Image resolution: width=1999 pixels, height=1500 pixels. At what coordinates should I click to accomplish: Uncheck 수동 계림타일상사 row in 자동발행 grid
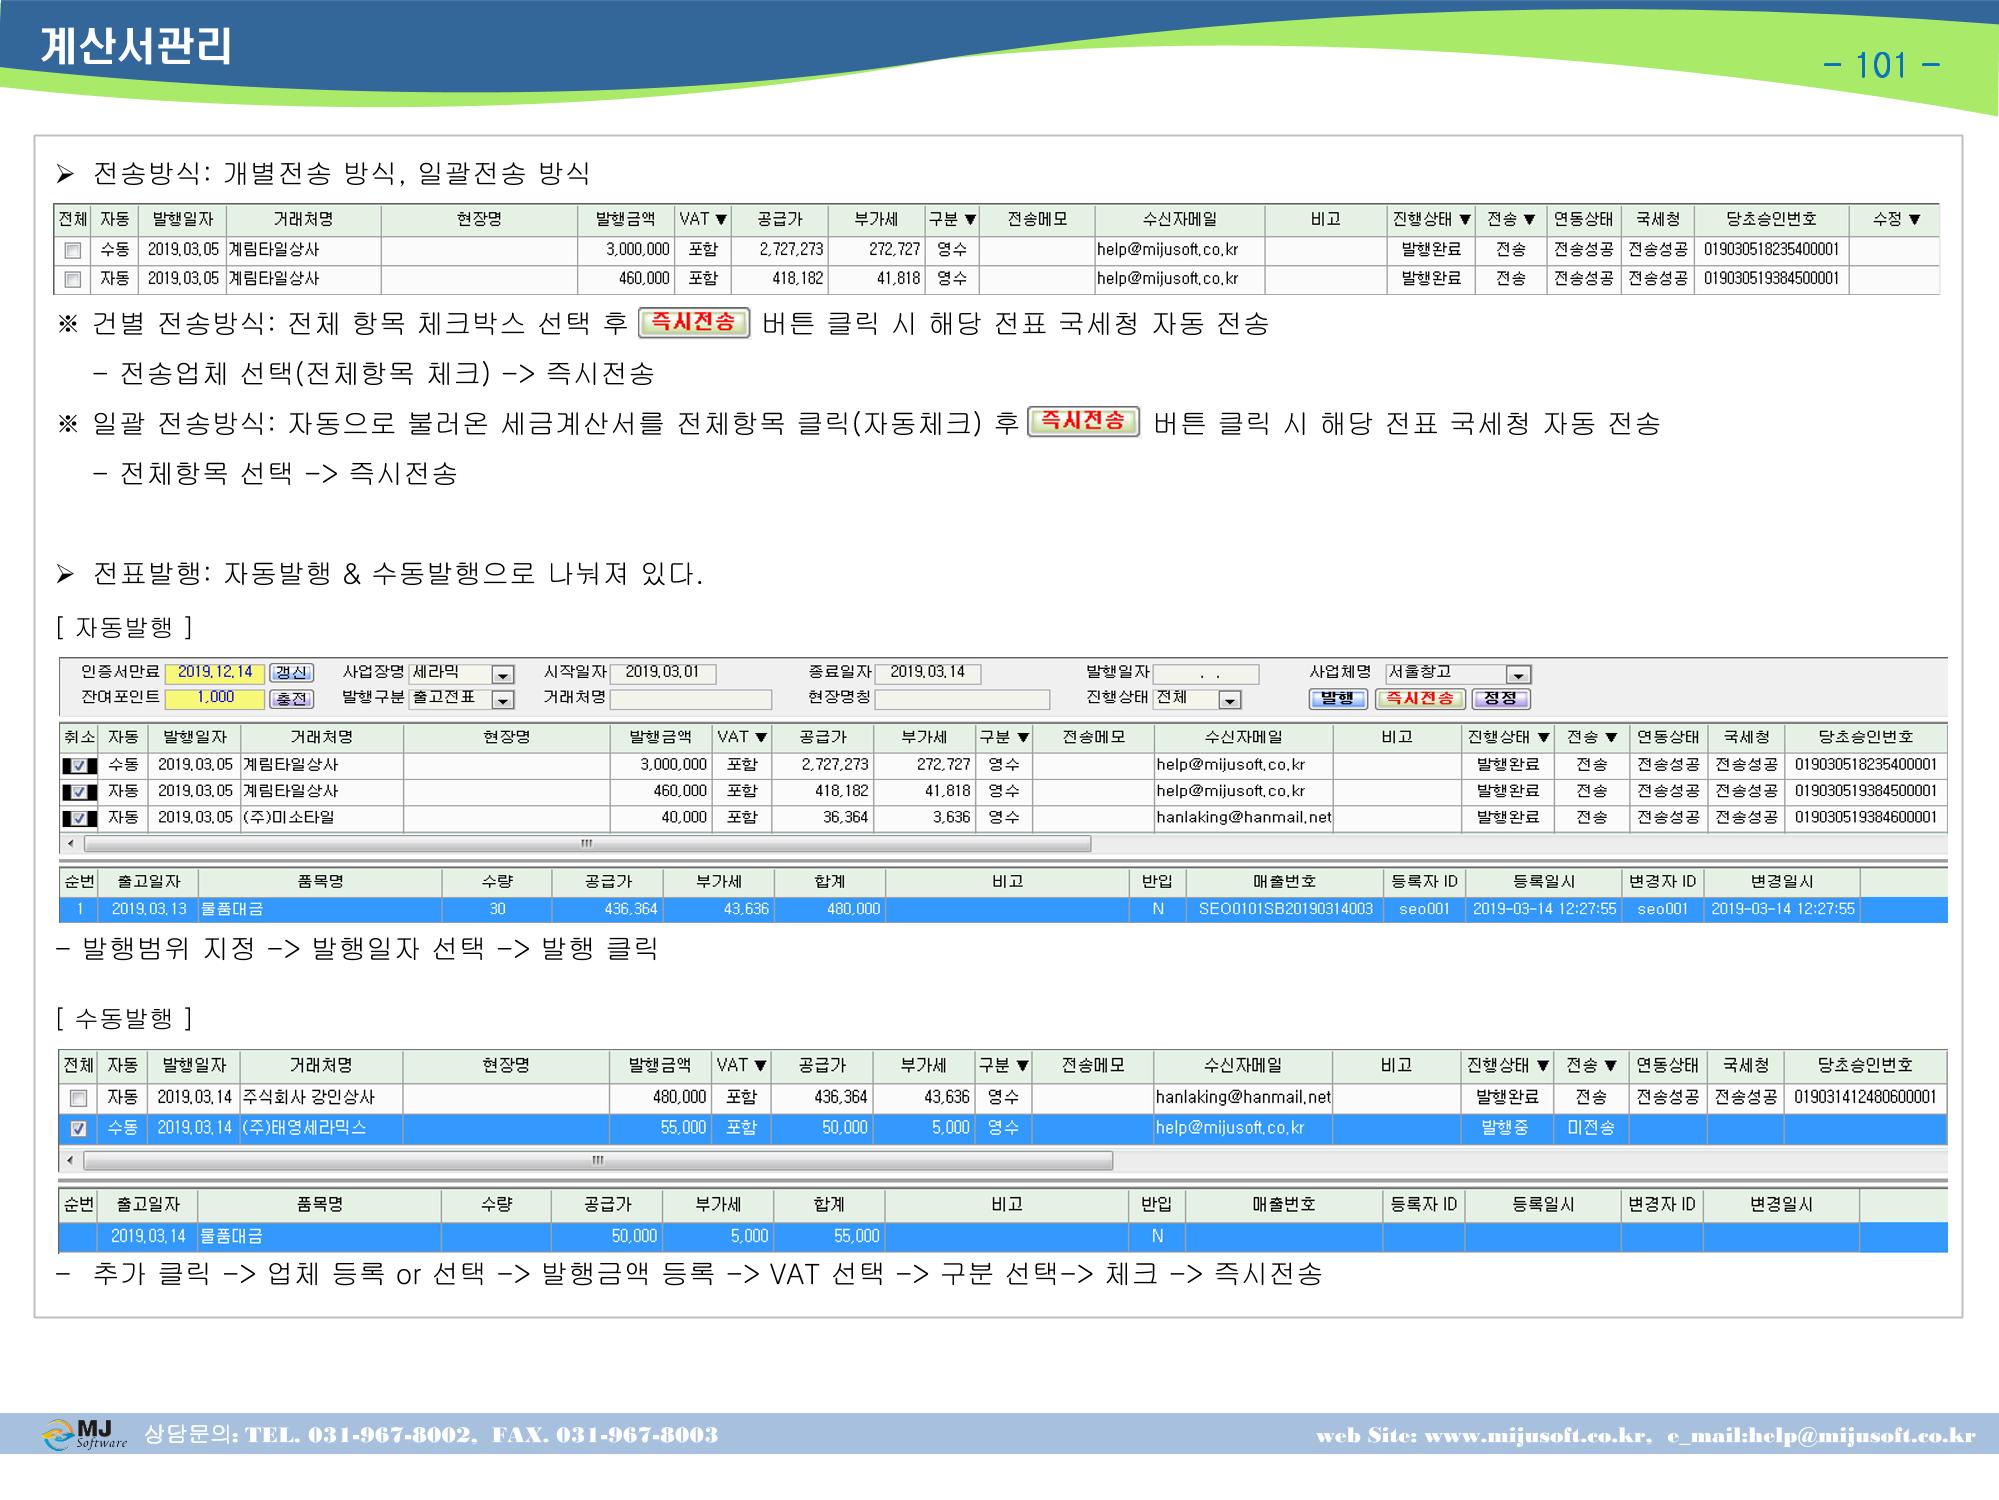79,766
